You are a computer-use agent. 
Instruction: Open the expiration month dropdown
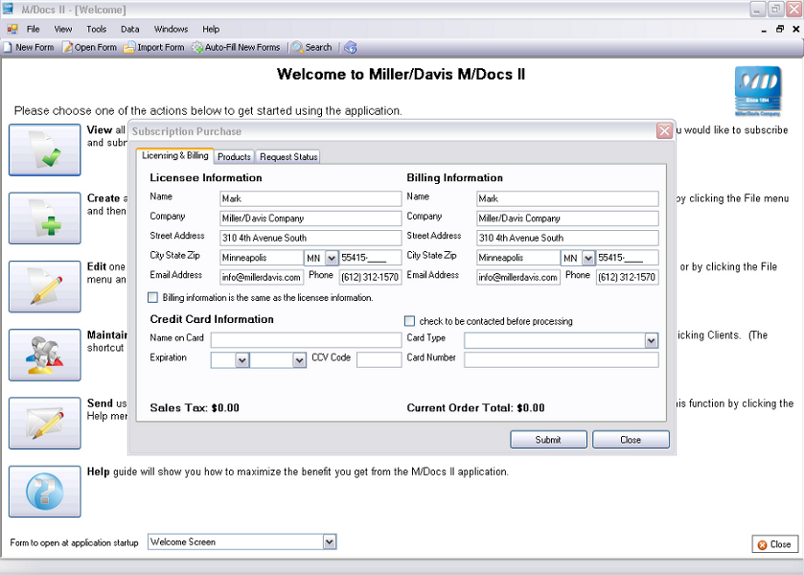tap(242, 360)
